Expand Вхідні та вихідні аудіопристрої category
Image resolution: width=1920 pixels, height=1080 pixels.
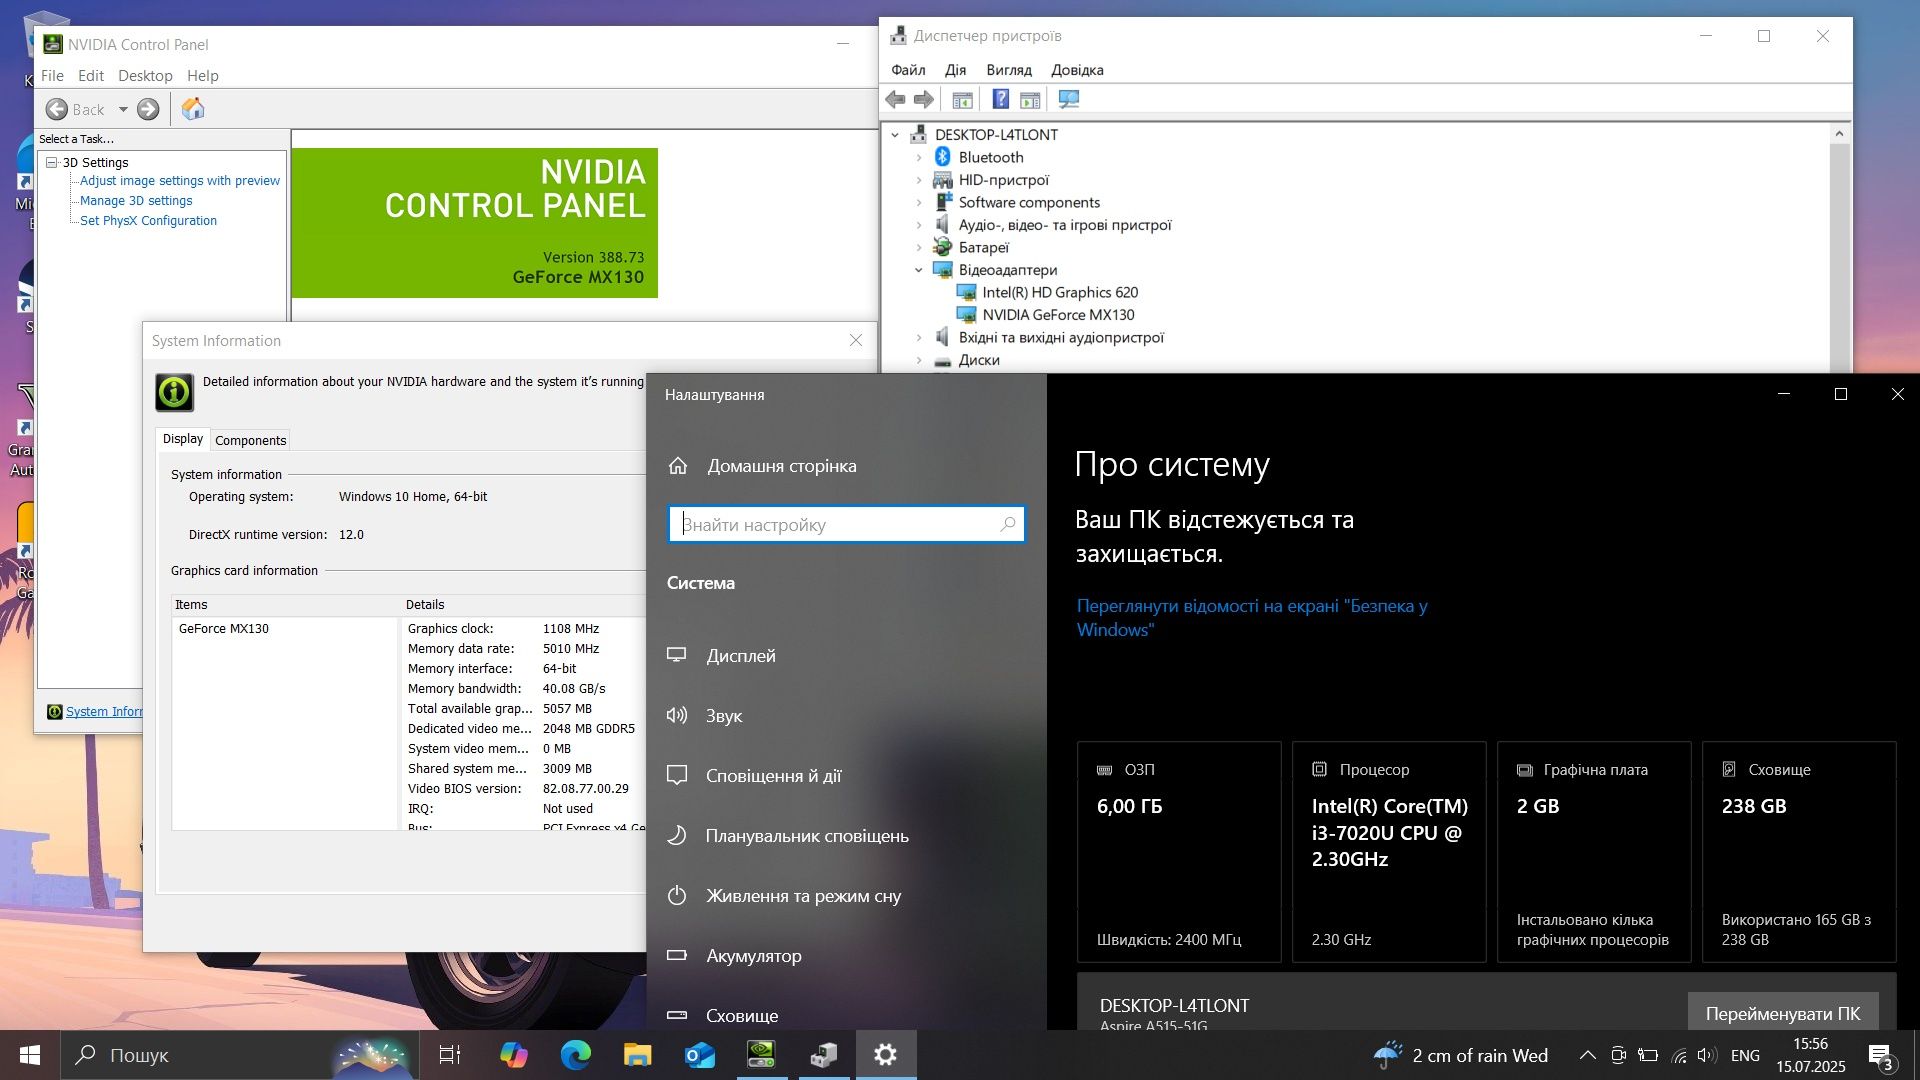pos(919,337)
